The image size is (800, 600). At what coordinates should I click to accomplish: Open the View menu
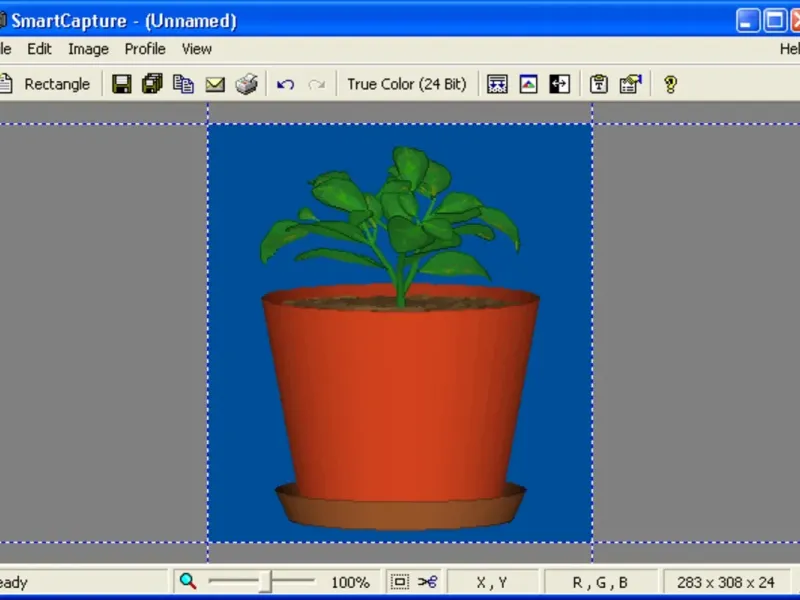coord(196,48)
